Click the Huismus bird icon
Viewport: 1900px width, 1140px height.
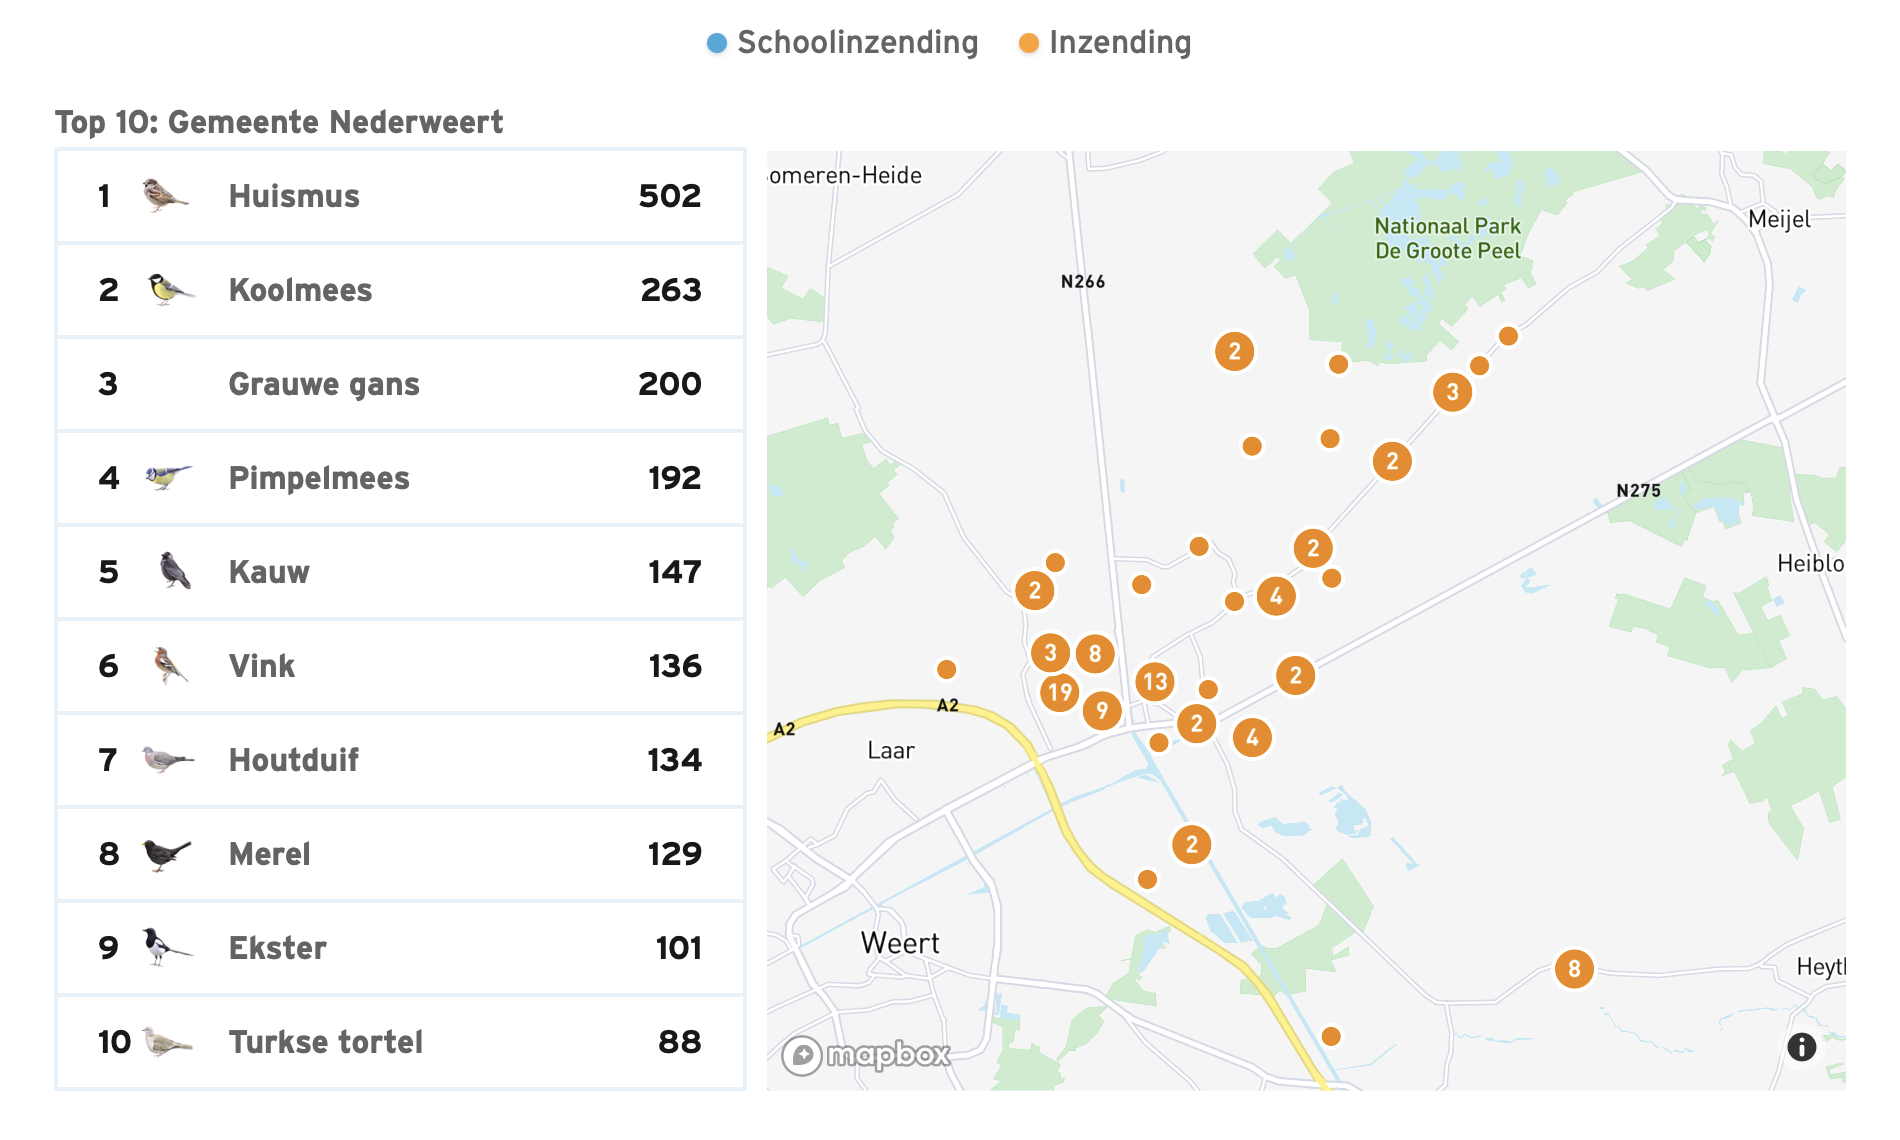165,195
